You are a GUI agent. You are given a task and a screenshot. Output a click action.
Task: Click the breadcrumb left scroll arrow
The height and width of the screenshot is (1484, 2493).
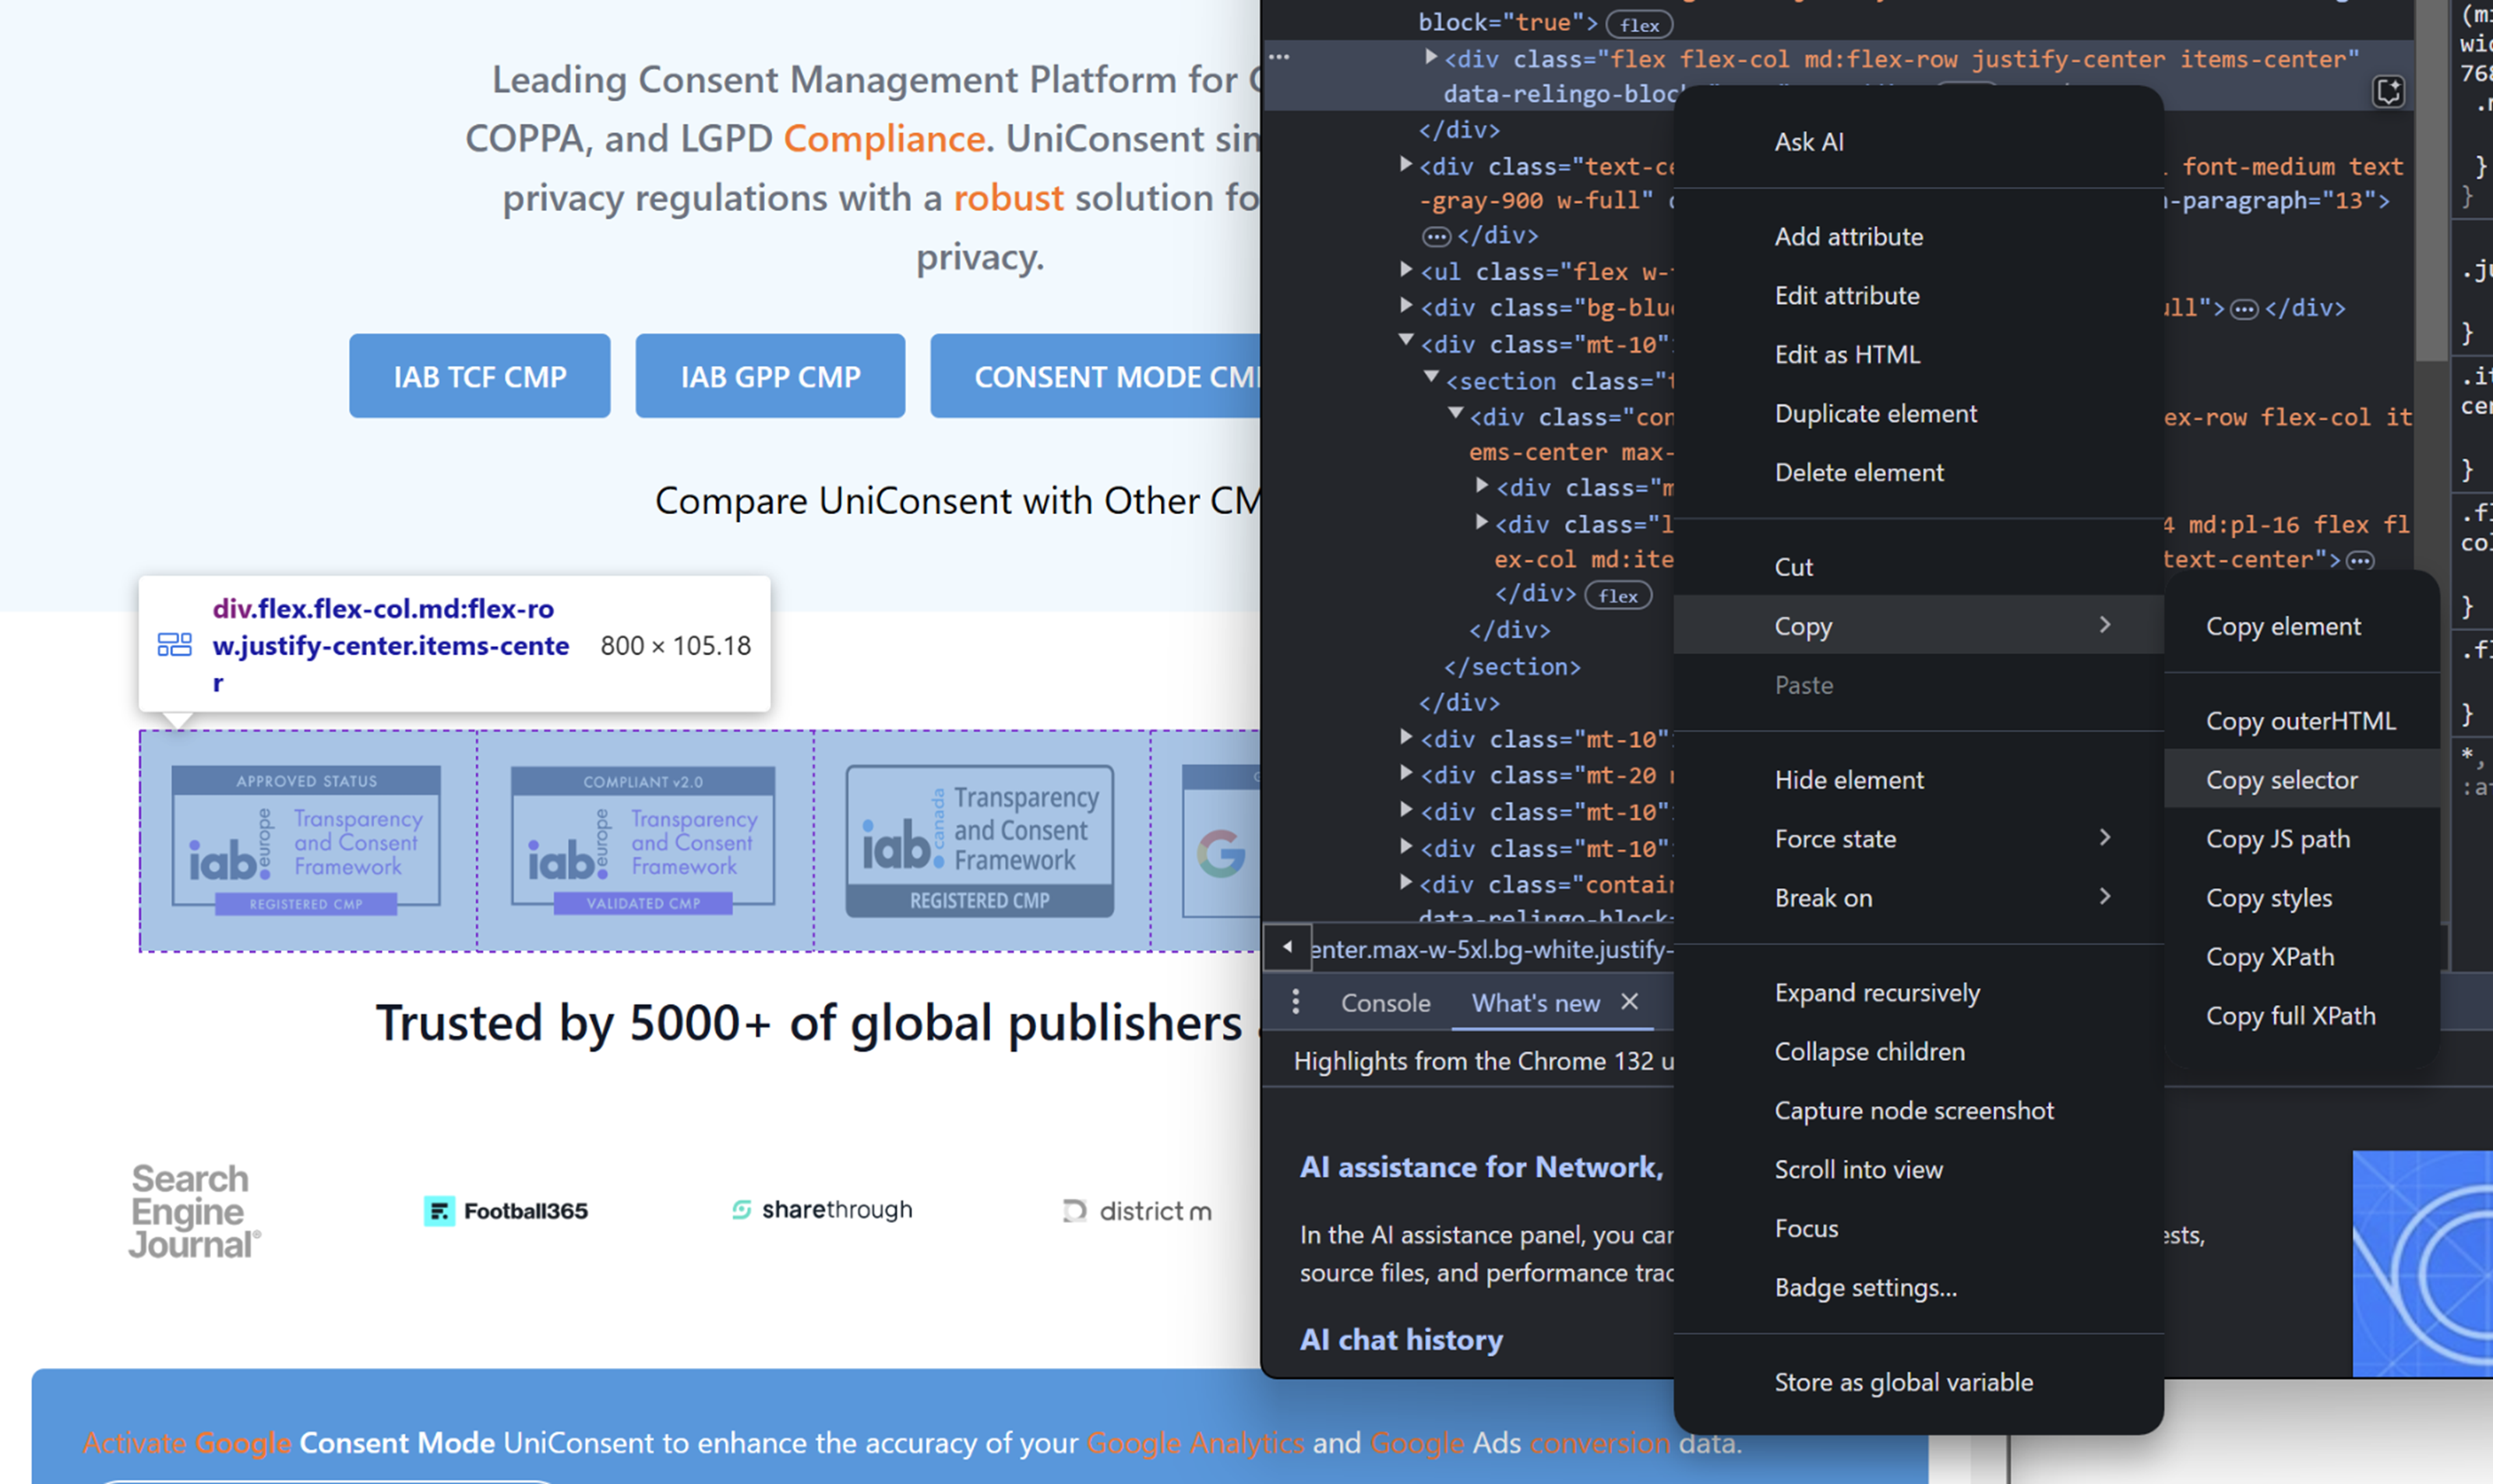(1287, 946)
